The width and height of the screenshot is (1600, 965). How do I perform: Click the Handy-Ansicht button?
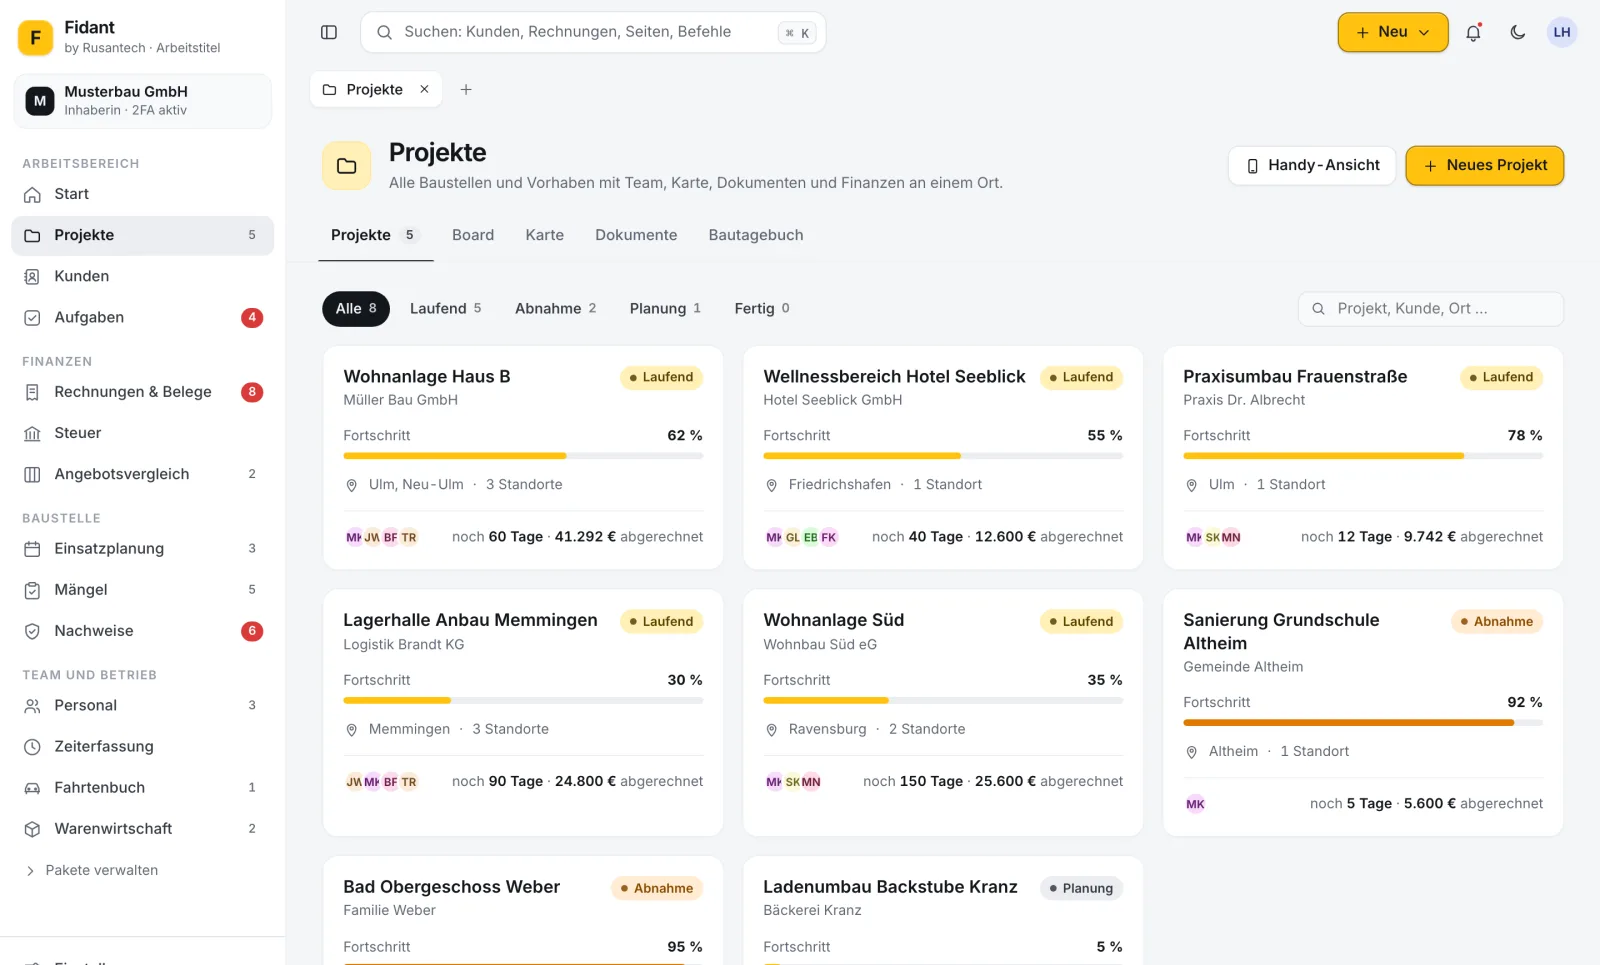coord(1312,166)
